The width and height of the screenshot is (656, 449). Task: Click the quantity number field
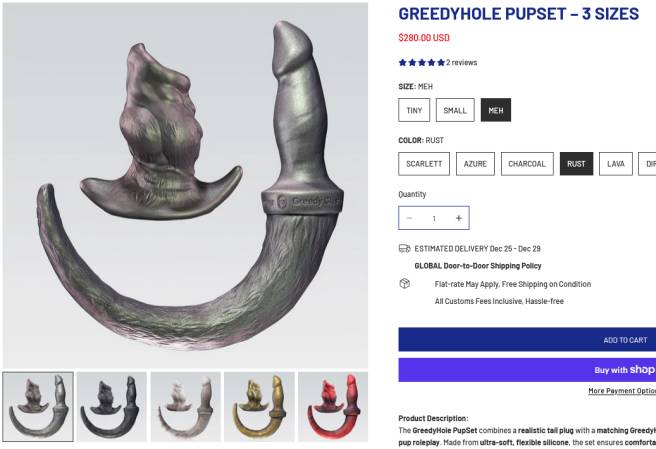434,218
